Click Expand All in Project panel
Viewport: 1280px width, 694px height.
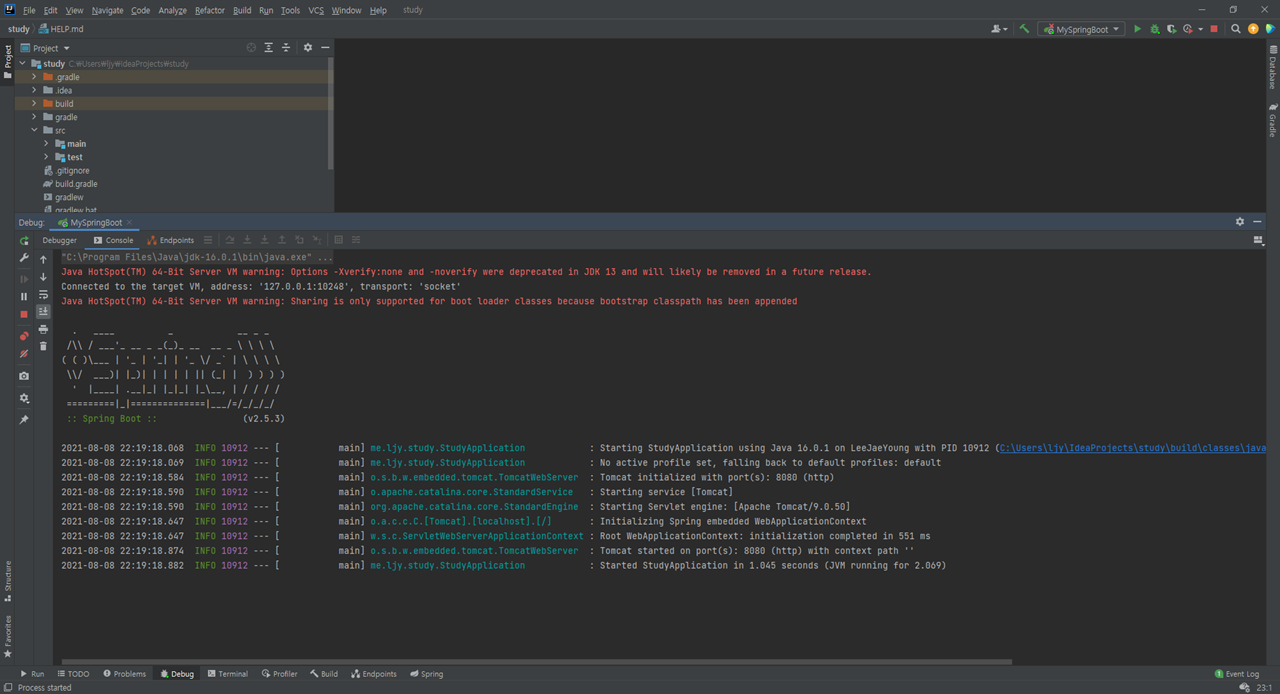pyautogui.click(x=268, y=48)
